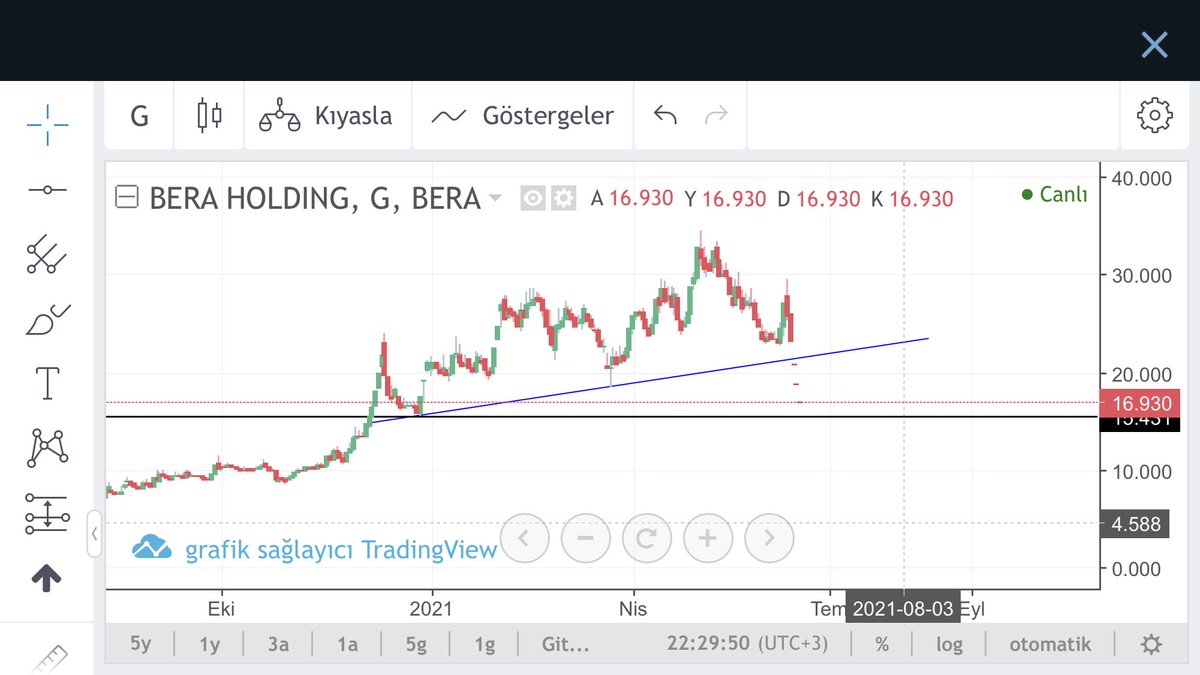Open the Göstergeler indicators menu
The image size is (1200, 675).
coord(522,115)
